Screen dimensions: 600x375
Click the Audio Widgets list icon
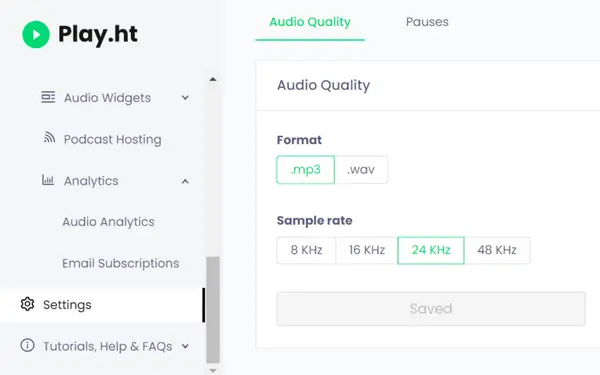48,97
